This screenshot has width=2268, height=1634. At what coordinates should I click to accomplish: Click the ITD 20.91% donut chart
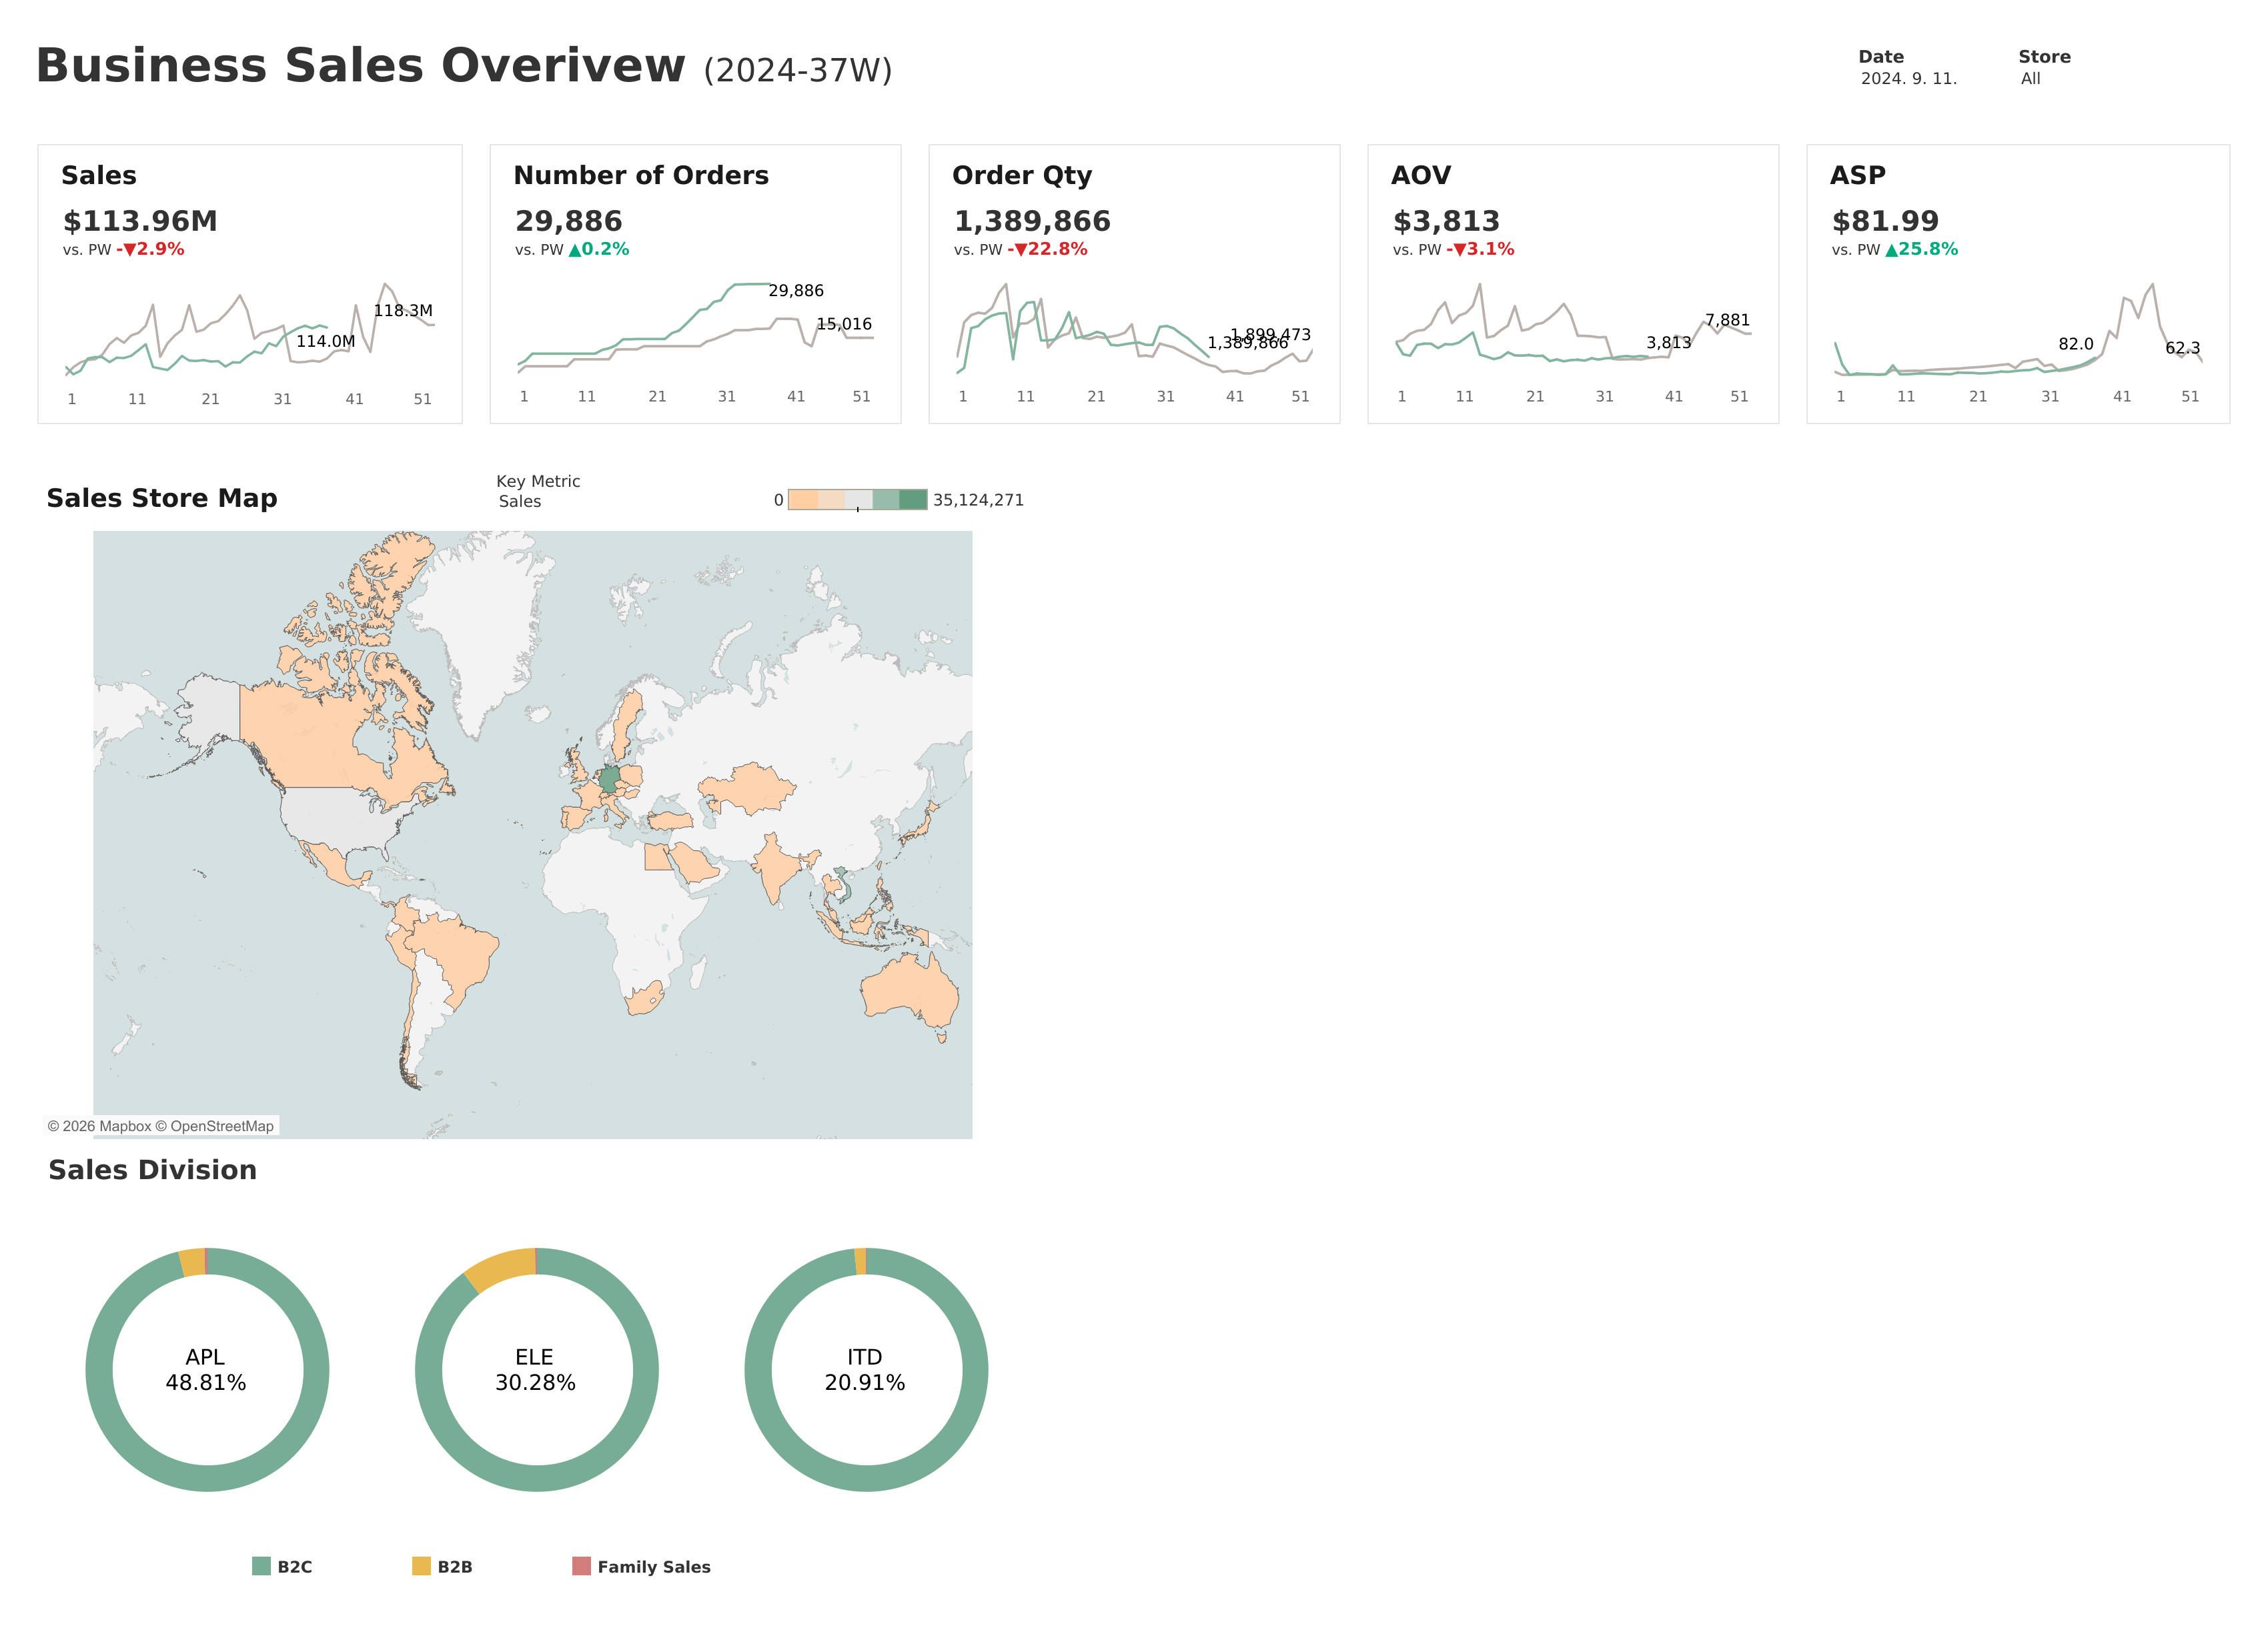(866, 1370)
